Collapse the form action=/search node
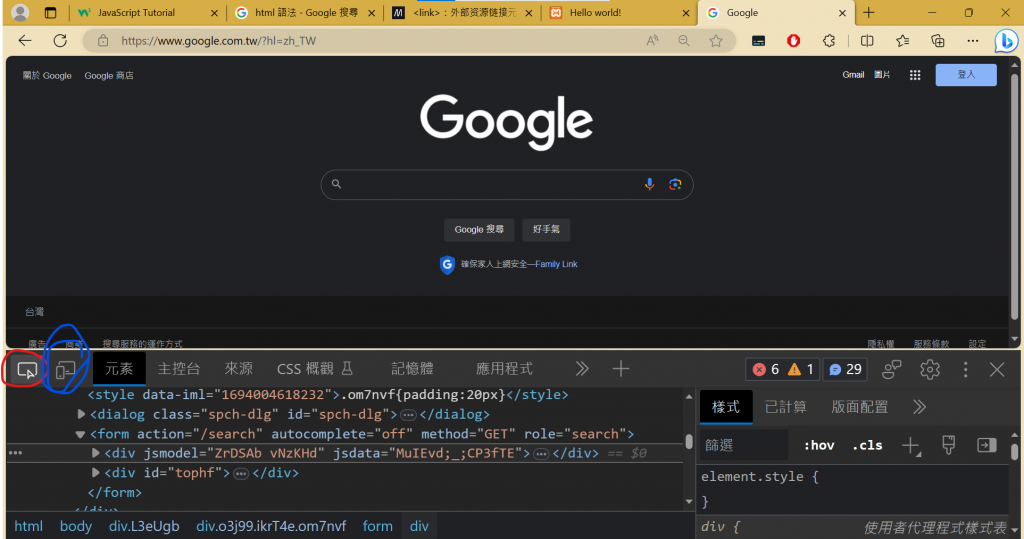Viewport: 1024px width, 539px height. click(80, 434)
